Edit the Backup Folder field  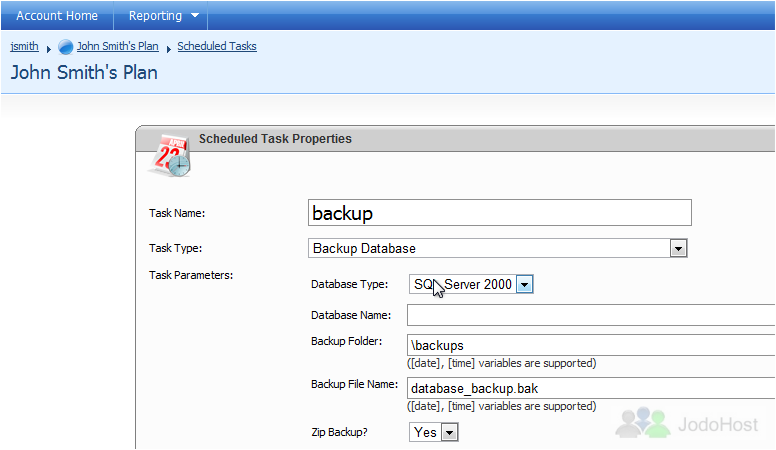590,345
